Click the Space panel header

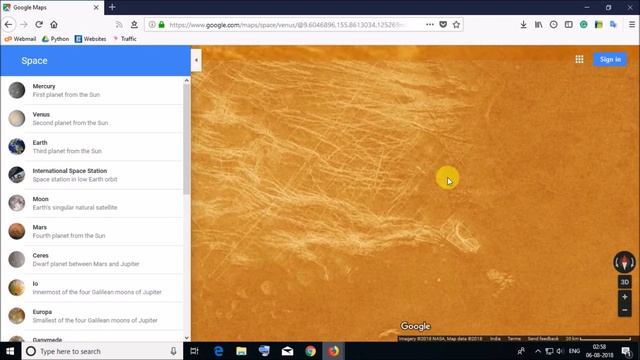(96, 60)
